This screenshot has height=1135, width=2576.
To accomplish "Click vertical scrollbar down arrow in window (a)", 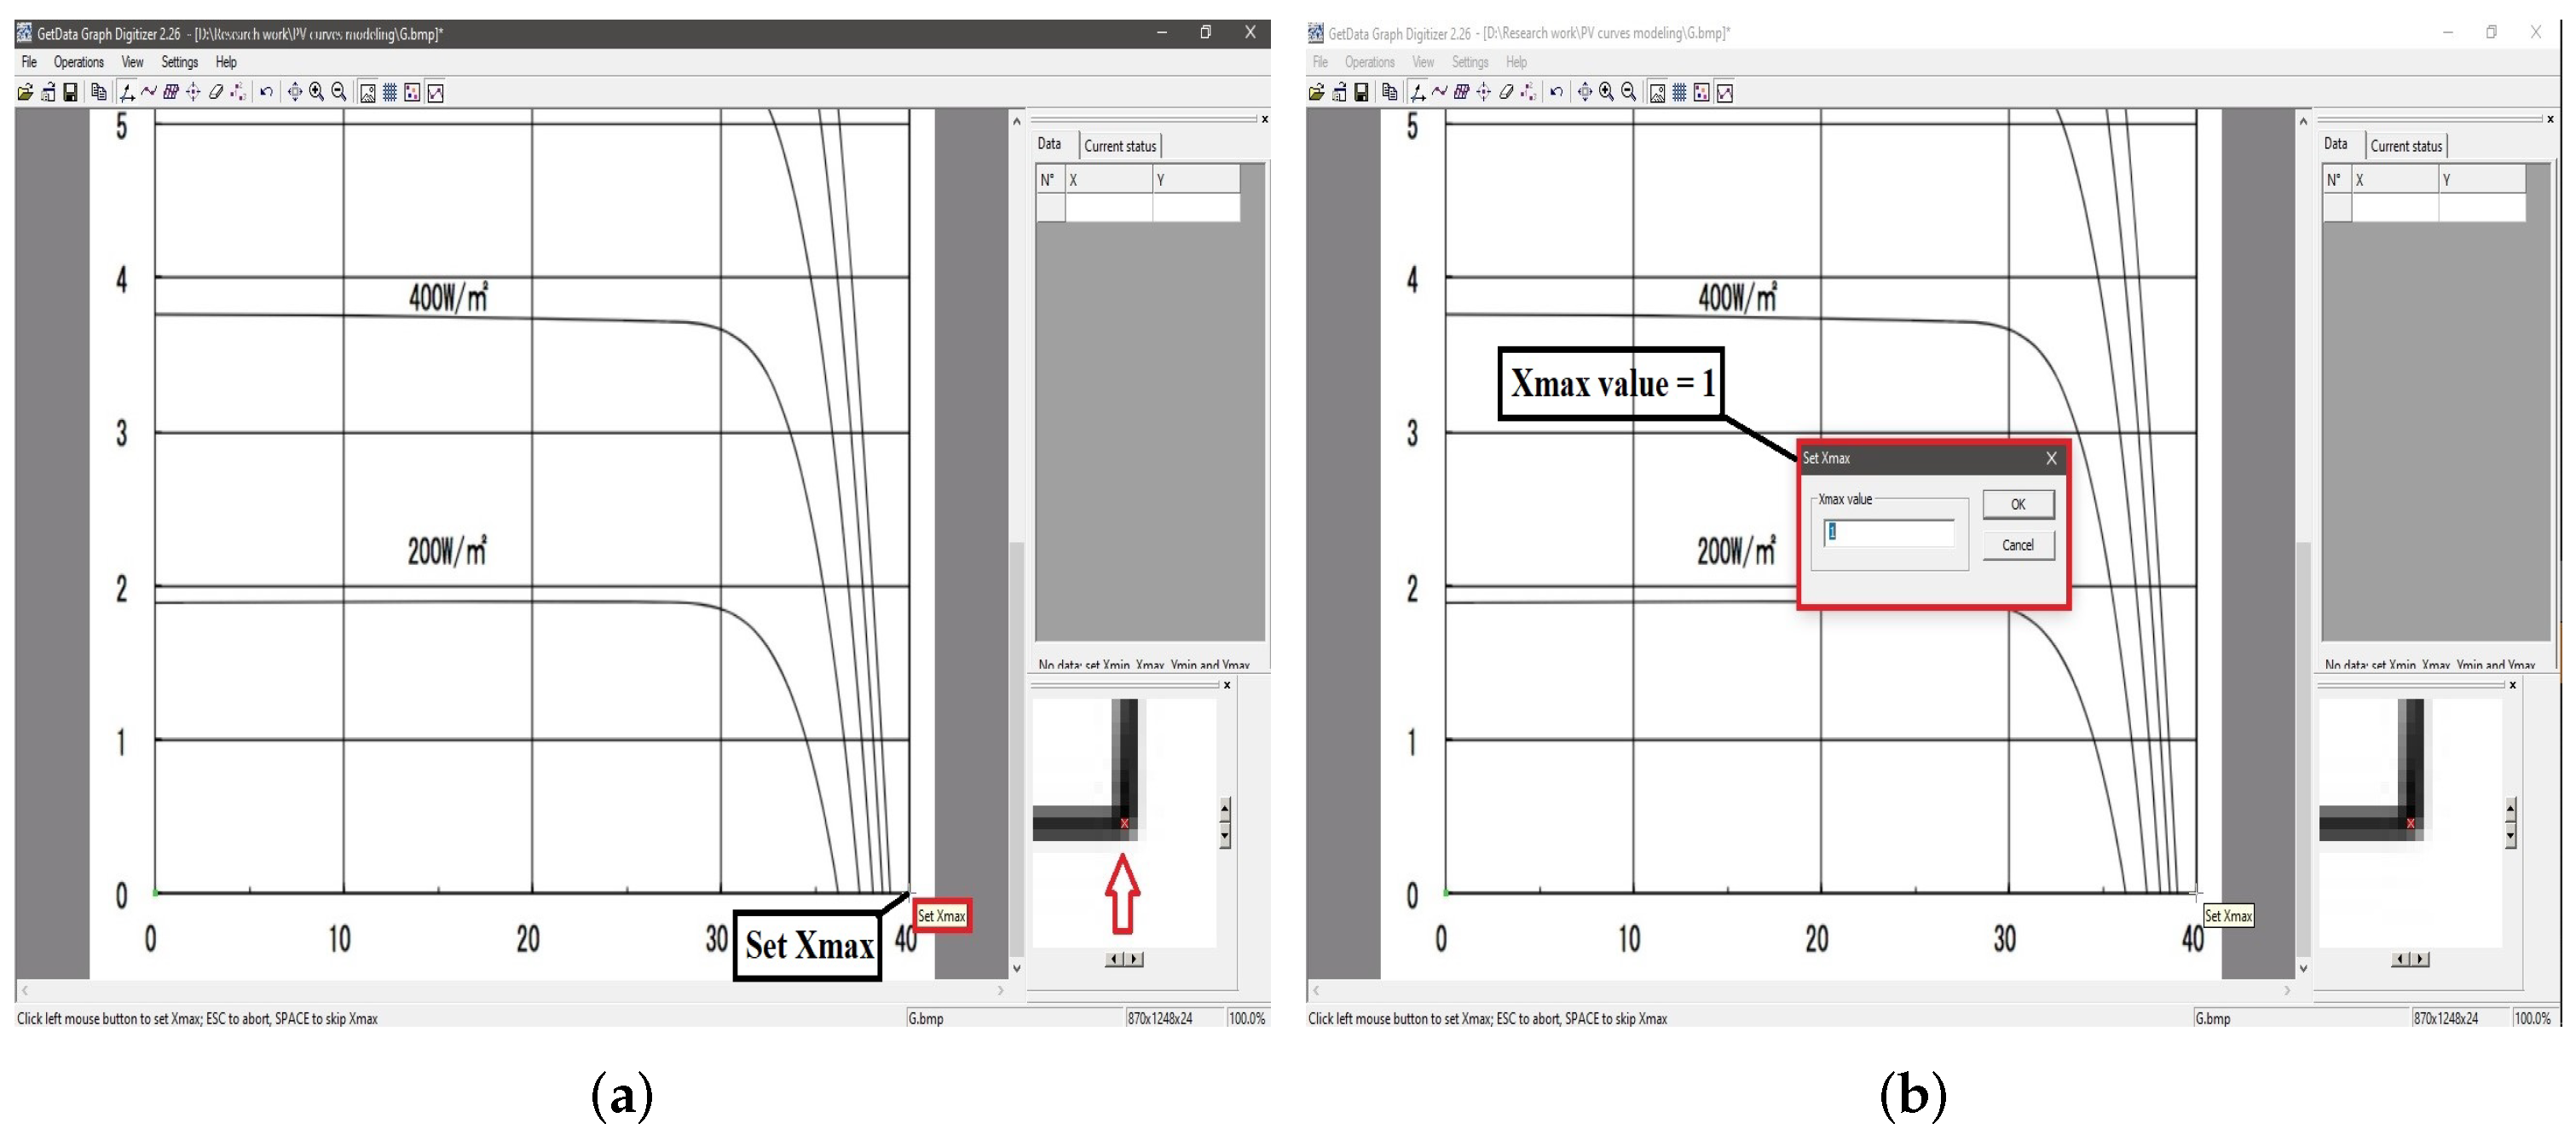I will point(1017,968).
